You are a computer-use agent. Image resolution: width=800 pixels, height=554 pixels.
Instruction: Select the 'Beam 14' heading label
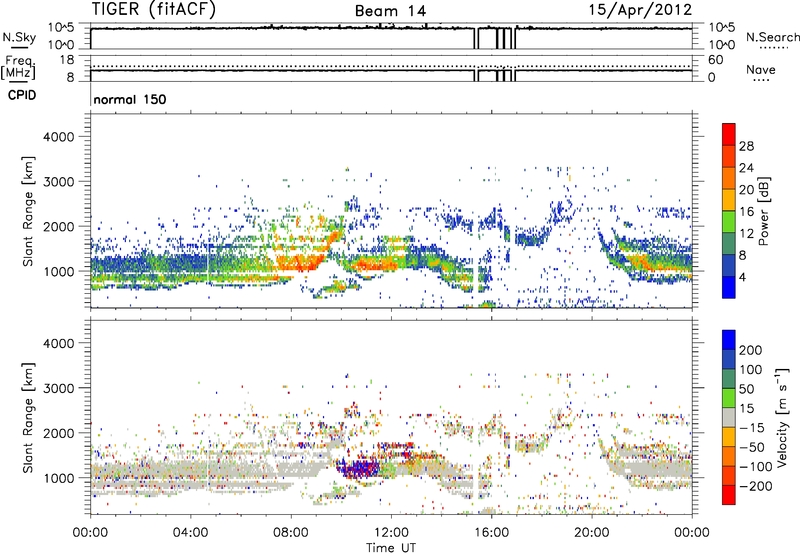[390, 11]
